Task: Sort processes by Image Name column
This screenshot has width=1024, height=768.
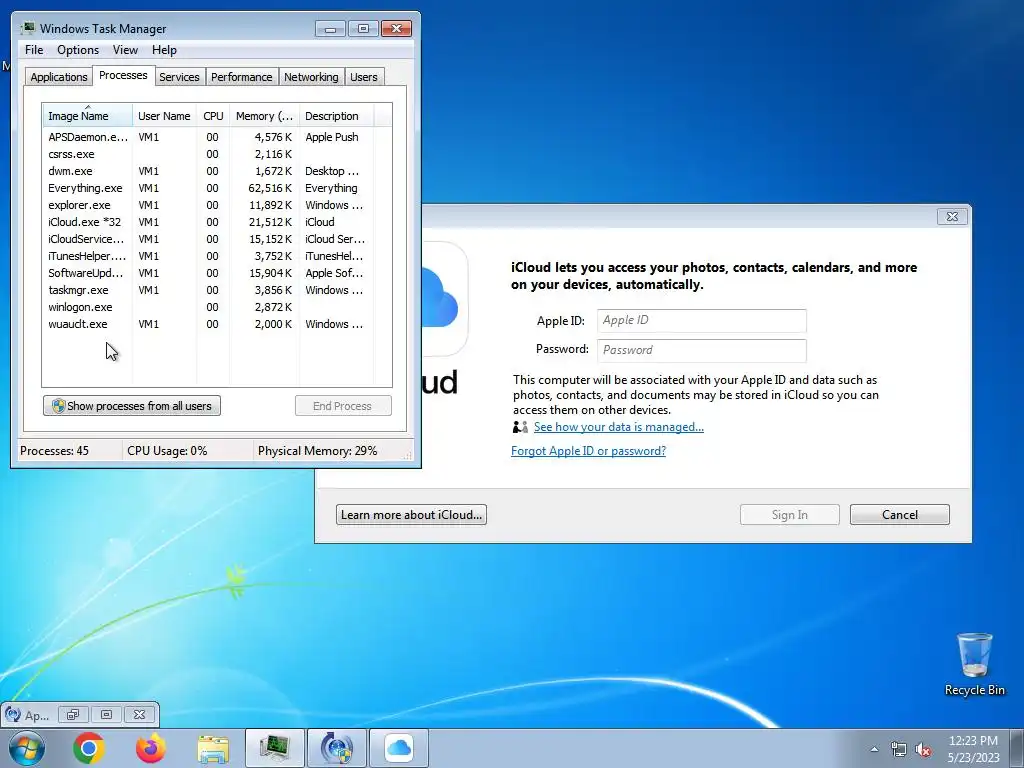Action: (x=88, y=116)
